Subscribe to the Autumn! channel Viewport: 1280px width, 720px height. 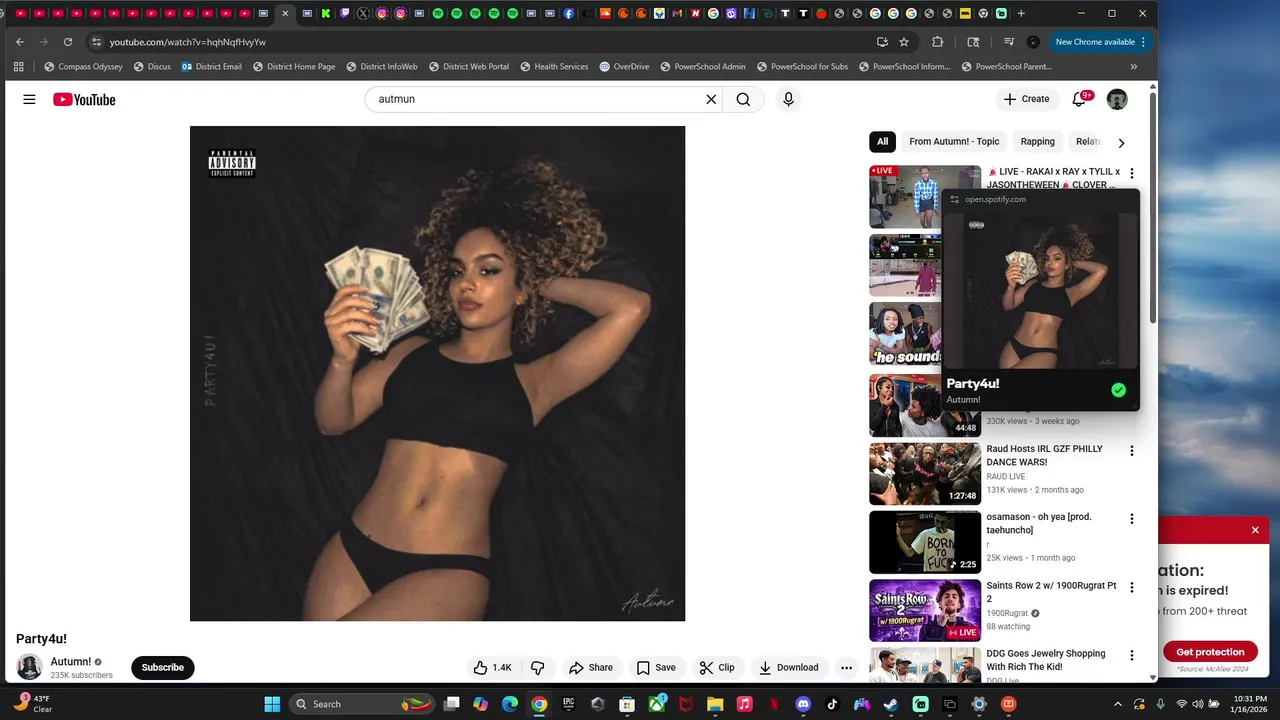[162, 667]
